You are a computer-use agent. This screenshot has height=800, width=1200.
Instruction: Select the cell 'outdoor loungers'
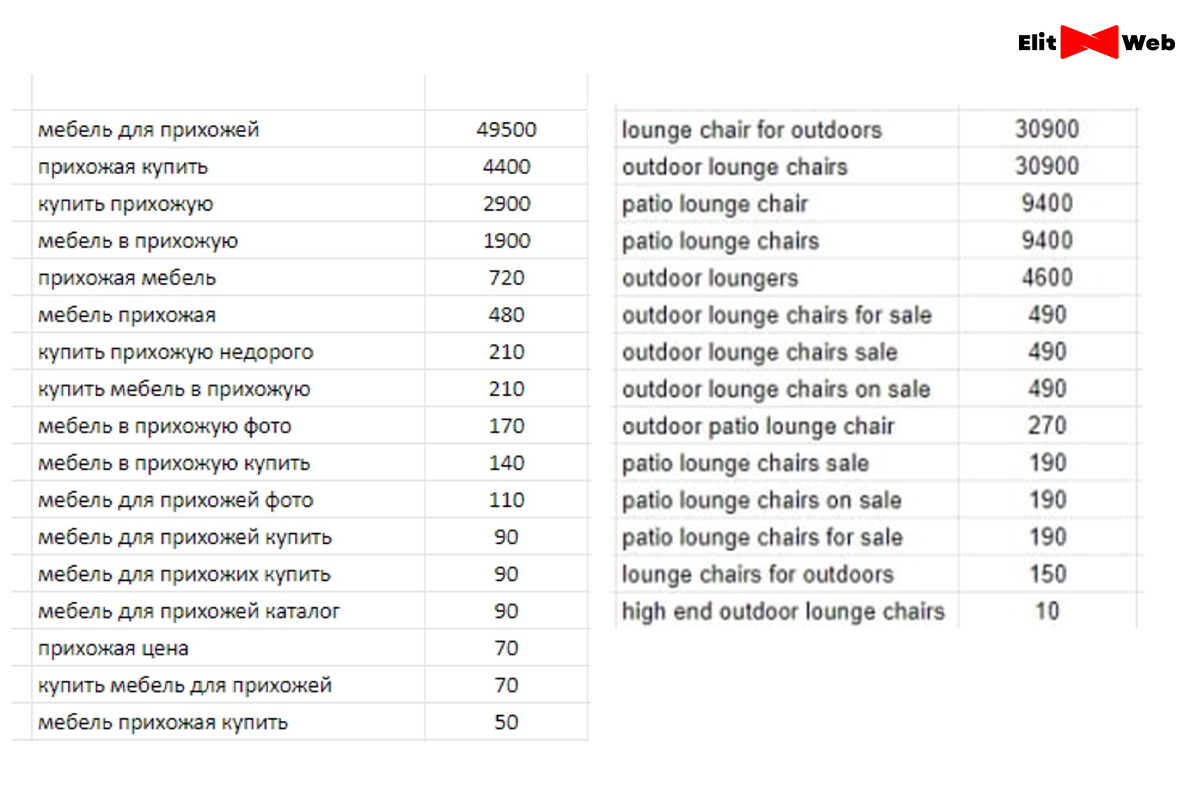pyautogui.click(x=787, y=278)
